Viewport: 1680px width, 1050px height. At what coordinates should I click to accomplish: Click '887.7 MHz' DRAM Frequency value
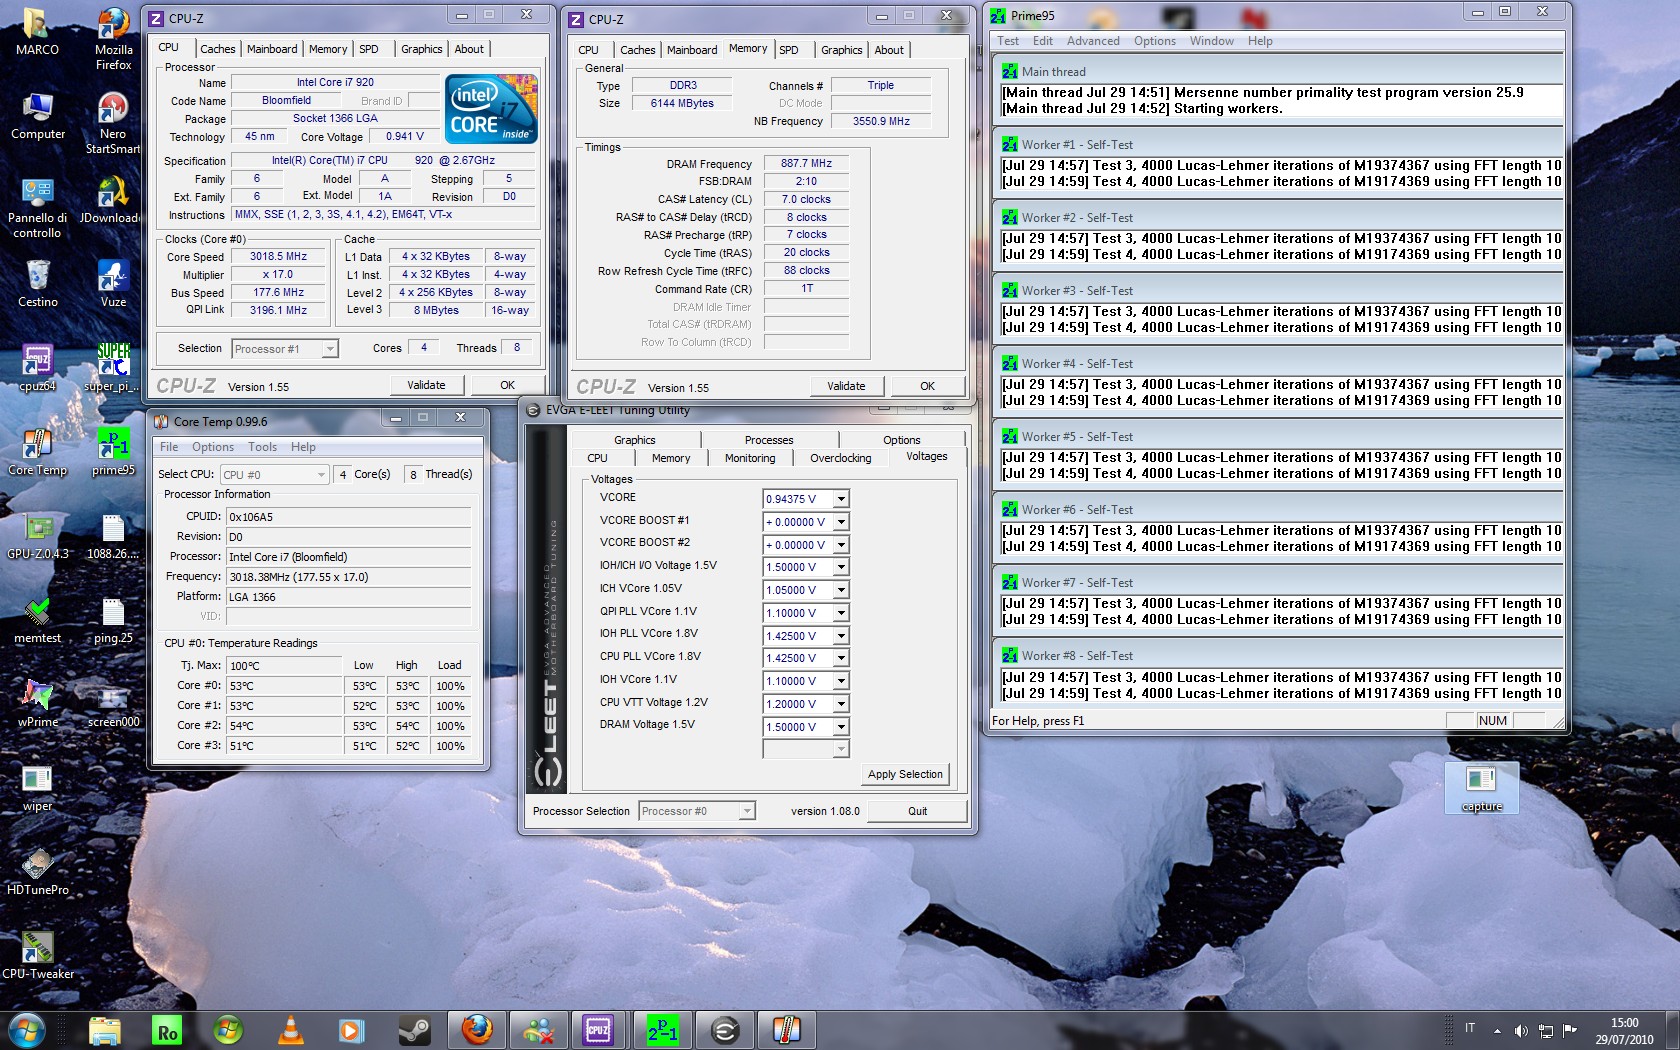coord(806,163)
